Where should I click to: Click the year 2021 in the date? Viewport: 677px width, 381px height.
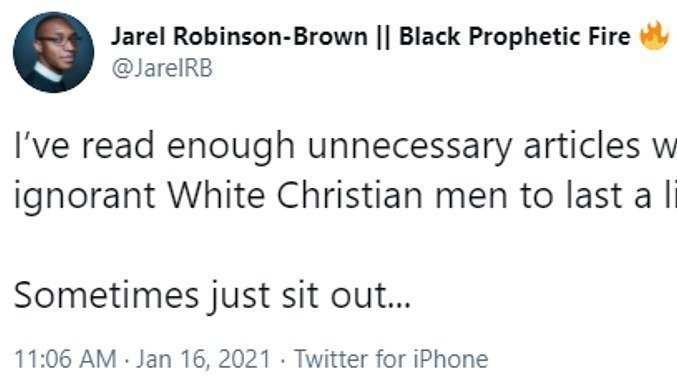(244, 359)
